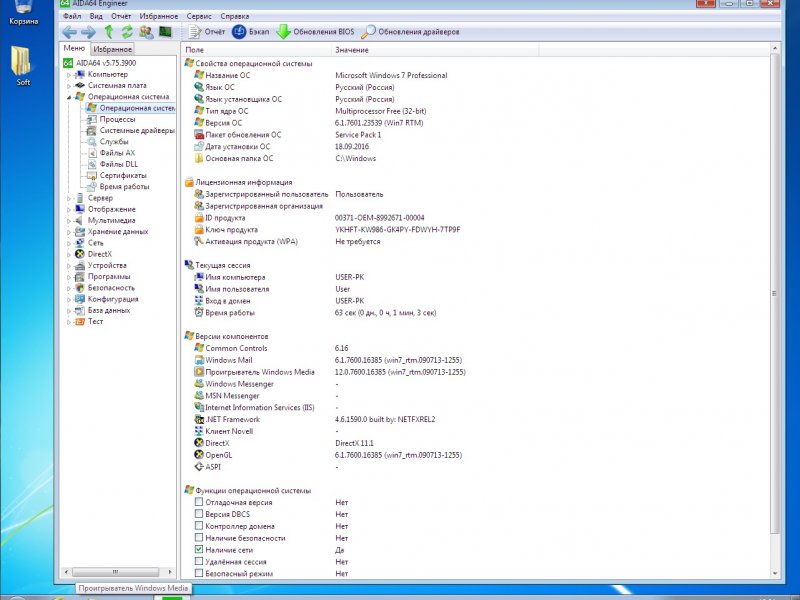Select the Soft folder on the desktop
The height and width of the screenshot is (600, 800).
[22, 66]
